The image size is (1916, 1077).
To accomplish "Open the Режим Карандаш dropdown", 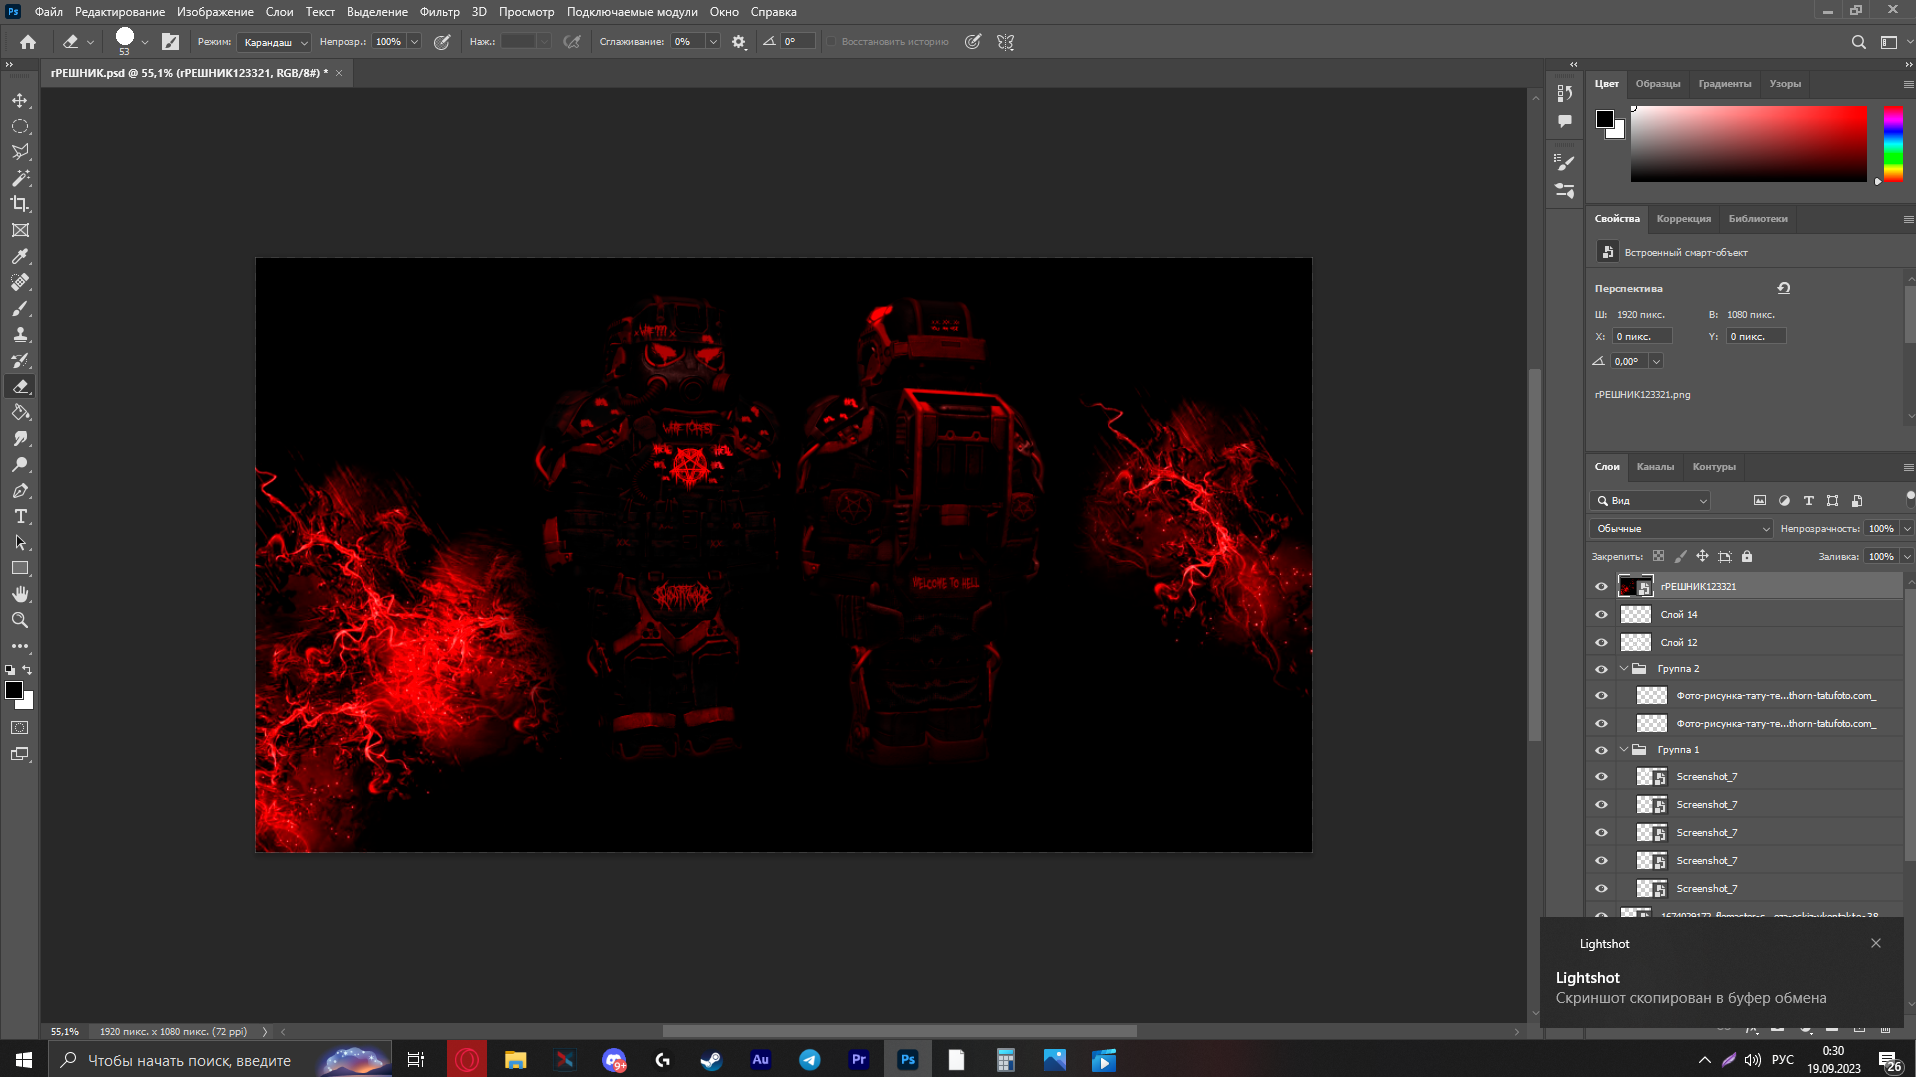I will [x=275, y=42].
